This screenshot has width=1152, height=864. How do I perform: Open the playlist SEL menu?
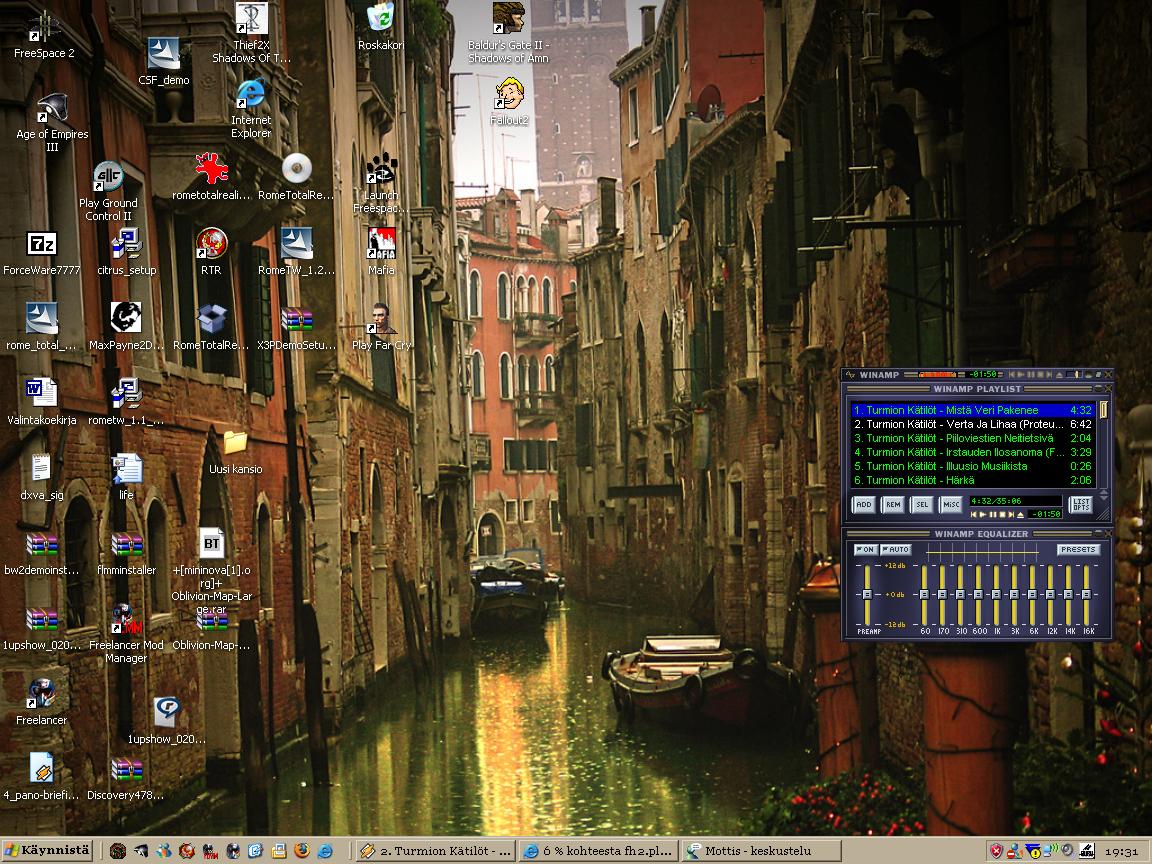coord(921,504)
